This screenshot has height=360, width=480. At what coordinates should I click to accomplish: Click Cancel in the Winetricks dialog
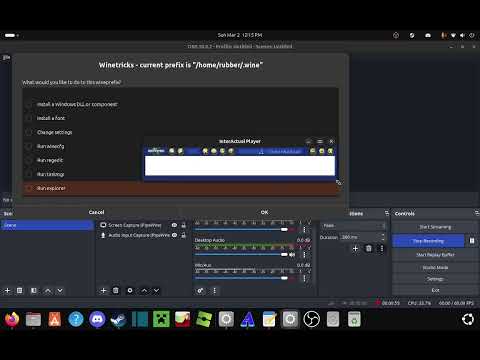click(96, 212)
